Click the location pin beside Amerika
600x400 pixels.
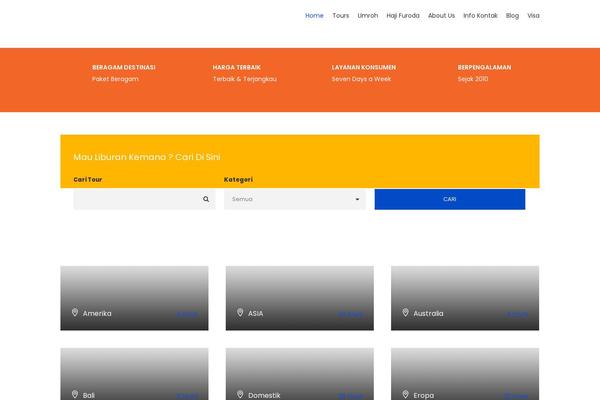[75, 312]
